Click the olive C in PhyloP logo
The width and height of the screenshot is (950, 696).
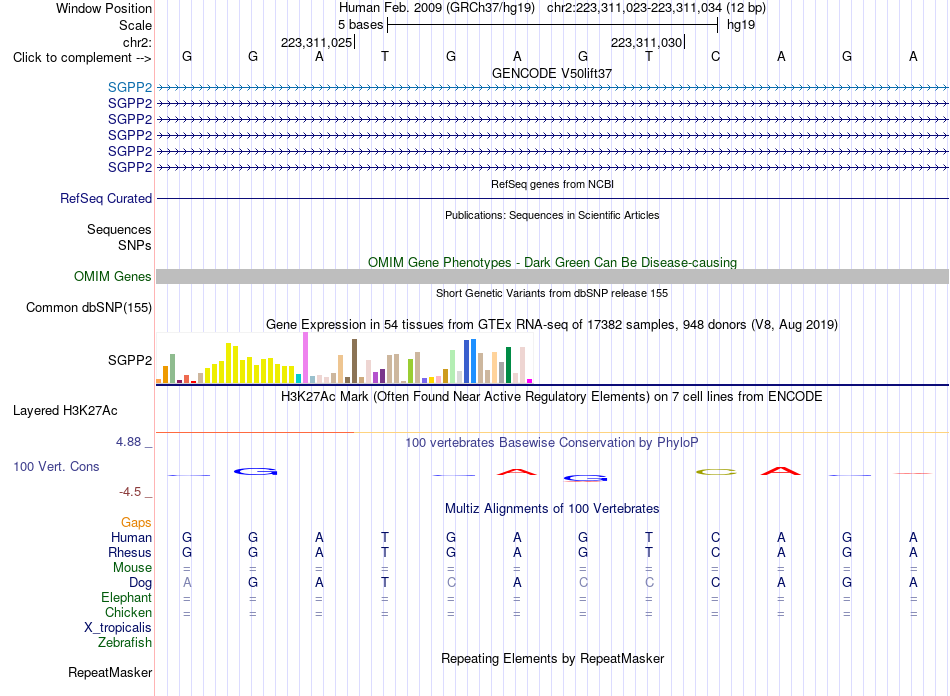coord(716,472)
